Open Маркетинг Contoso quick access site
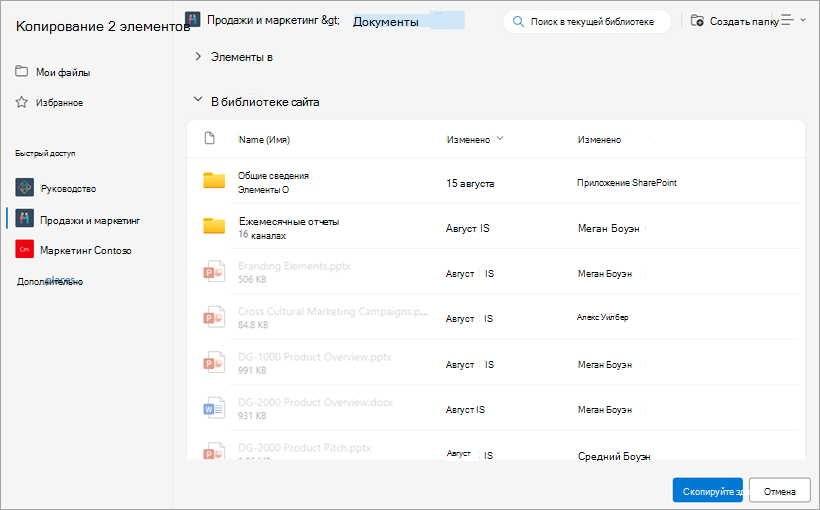Image resolution: width=820 pixels, height=510 pixels. click(86, 251)
